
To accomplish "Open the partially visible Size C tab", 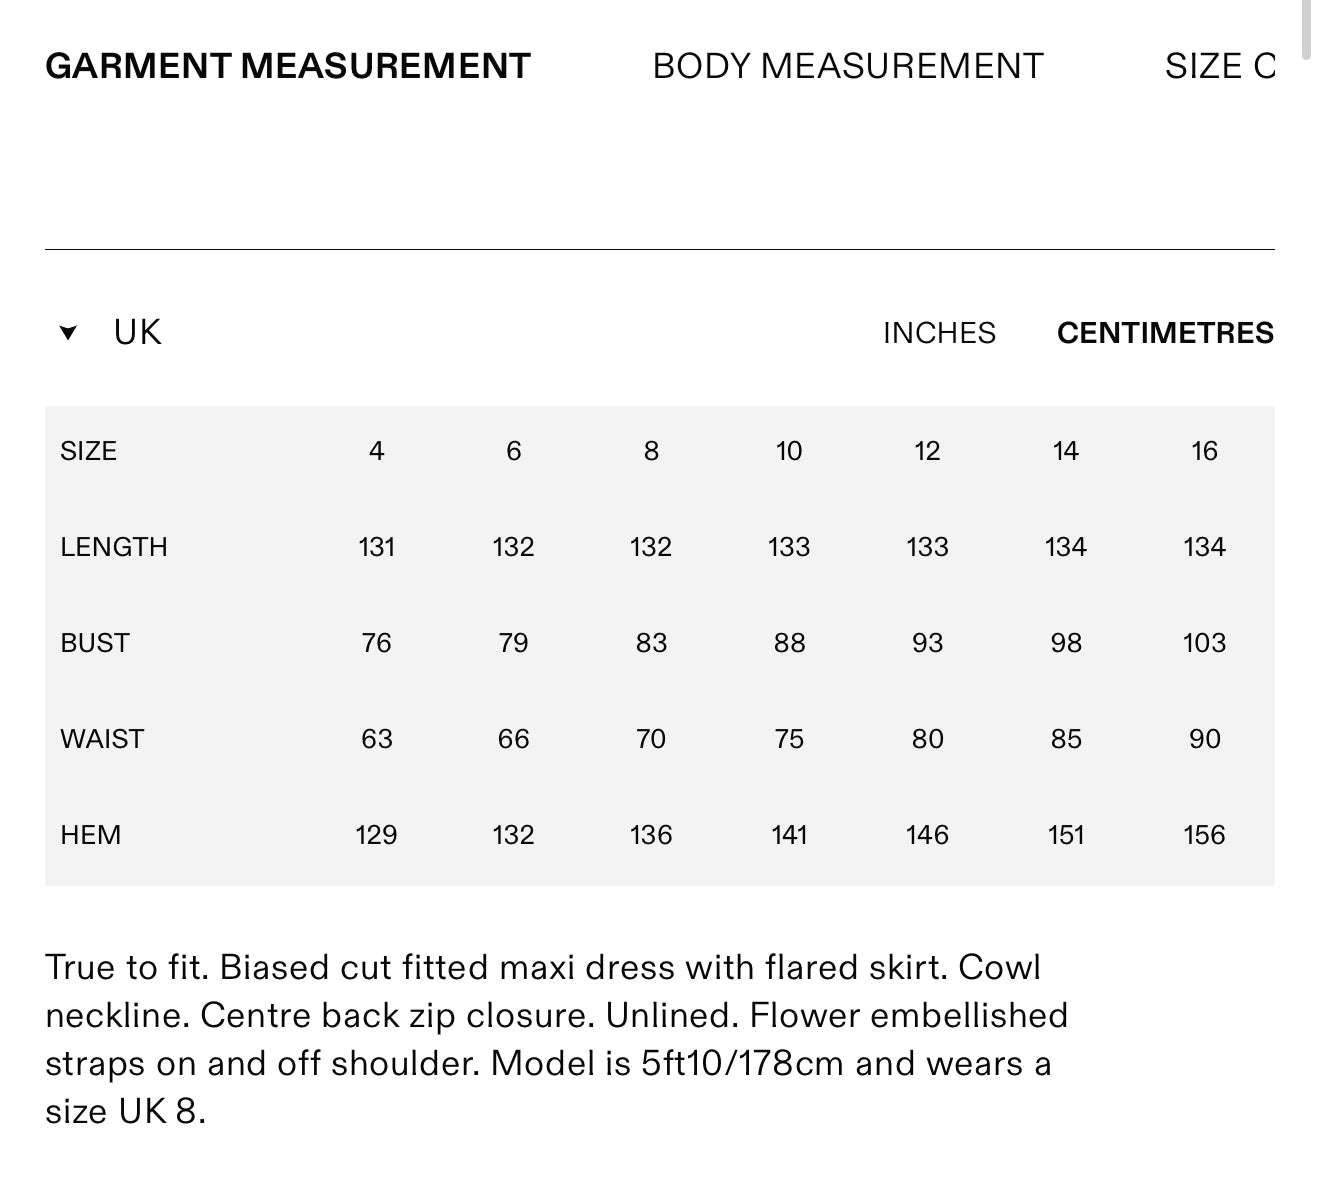I will click(x=1220, y=66).
